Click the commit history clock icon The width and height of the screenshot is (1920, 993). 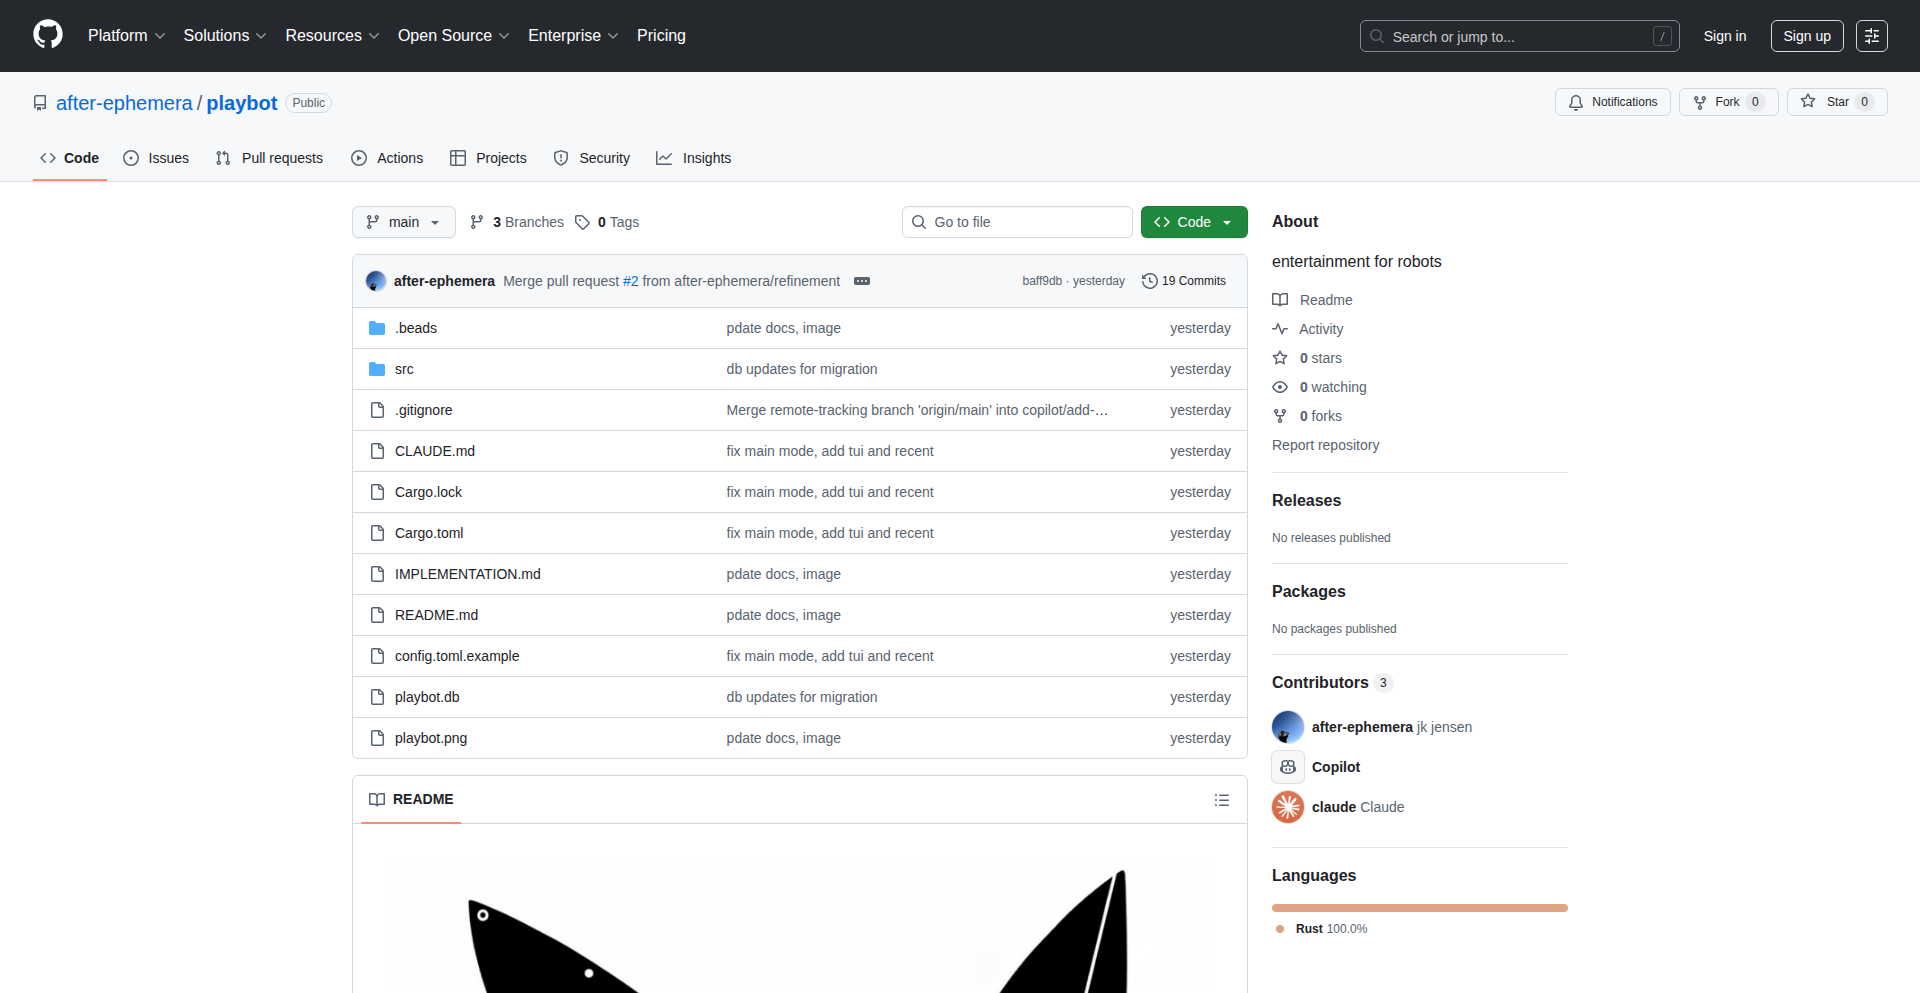tap(1150, 281)
